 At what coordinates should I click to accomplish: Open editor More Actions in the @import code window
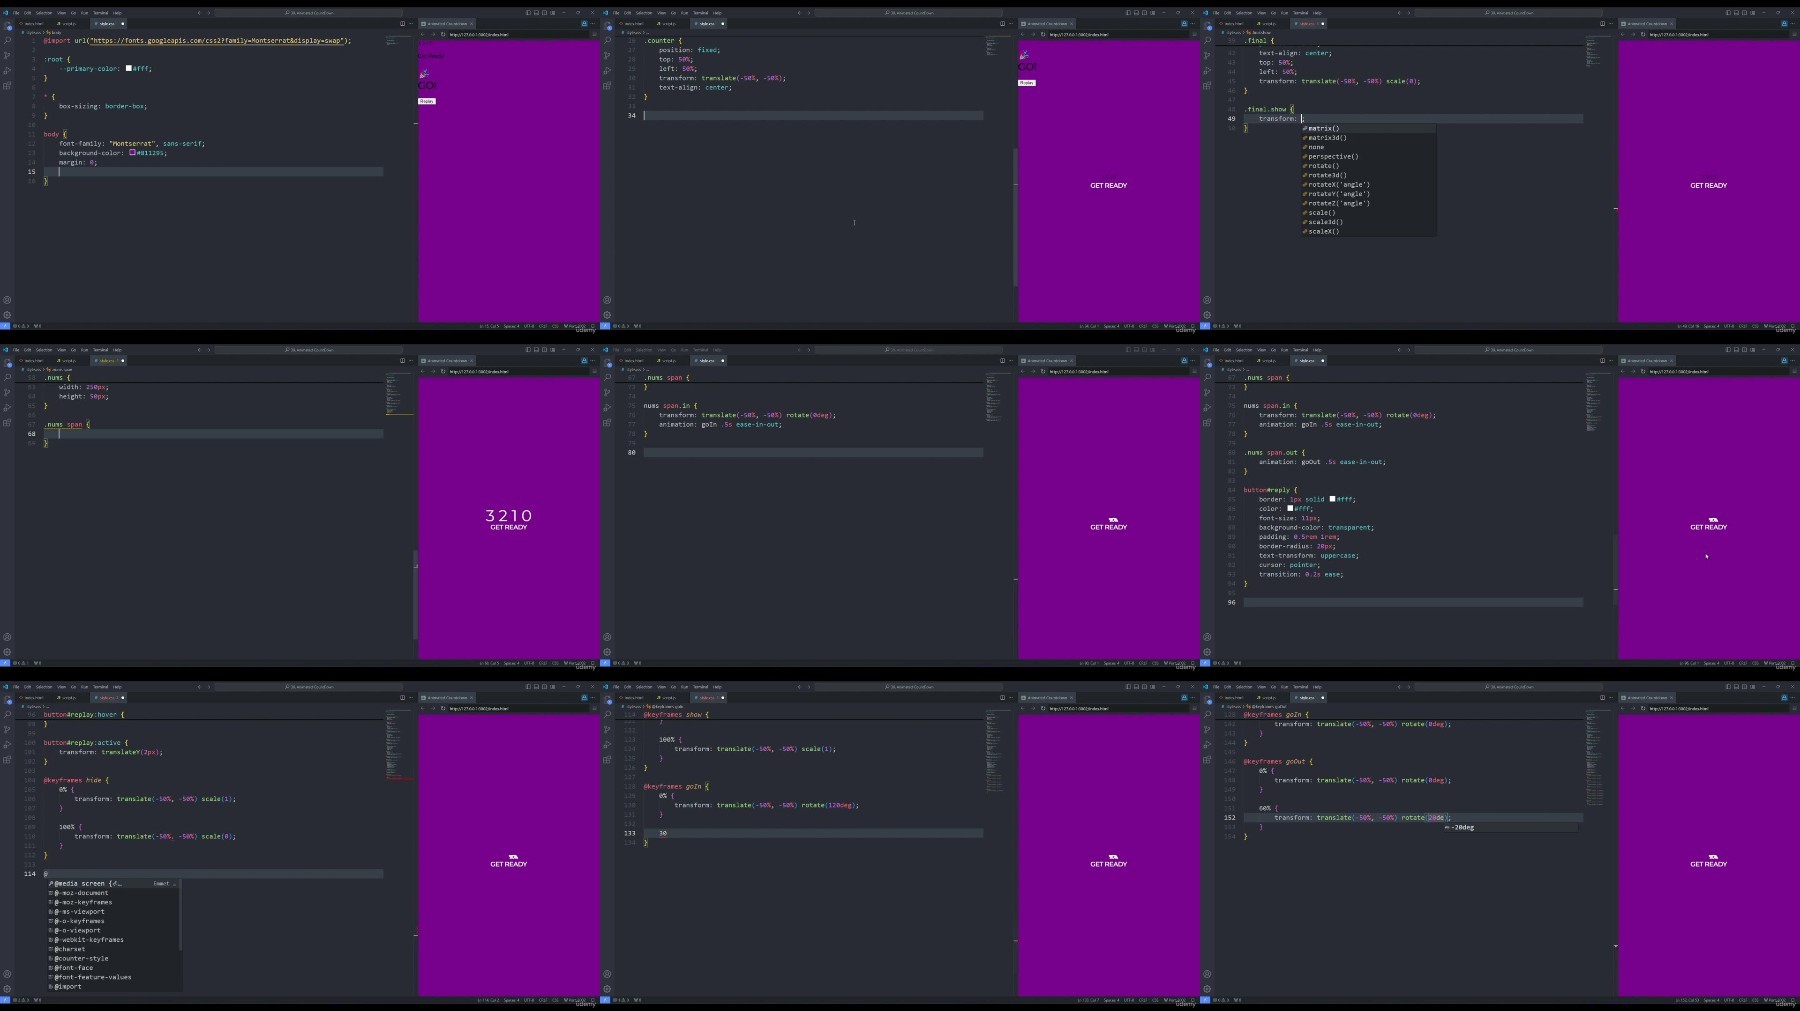(411, 23)
